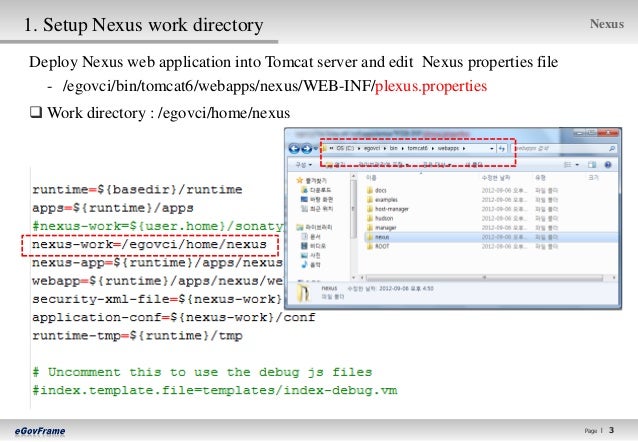Click the runtime-tmp=${runtime}/tmp line
The width and height of the screenshot is (638, 442).
tap(137, 335)
